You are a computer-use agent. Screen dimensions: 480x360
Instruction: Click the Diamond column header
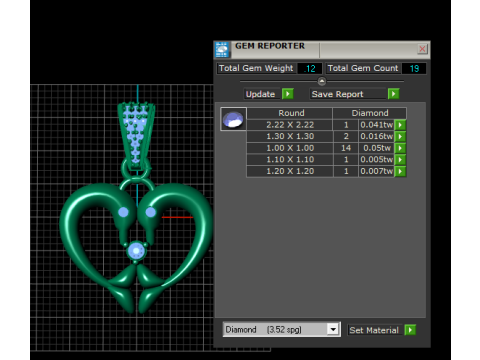370,113
